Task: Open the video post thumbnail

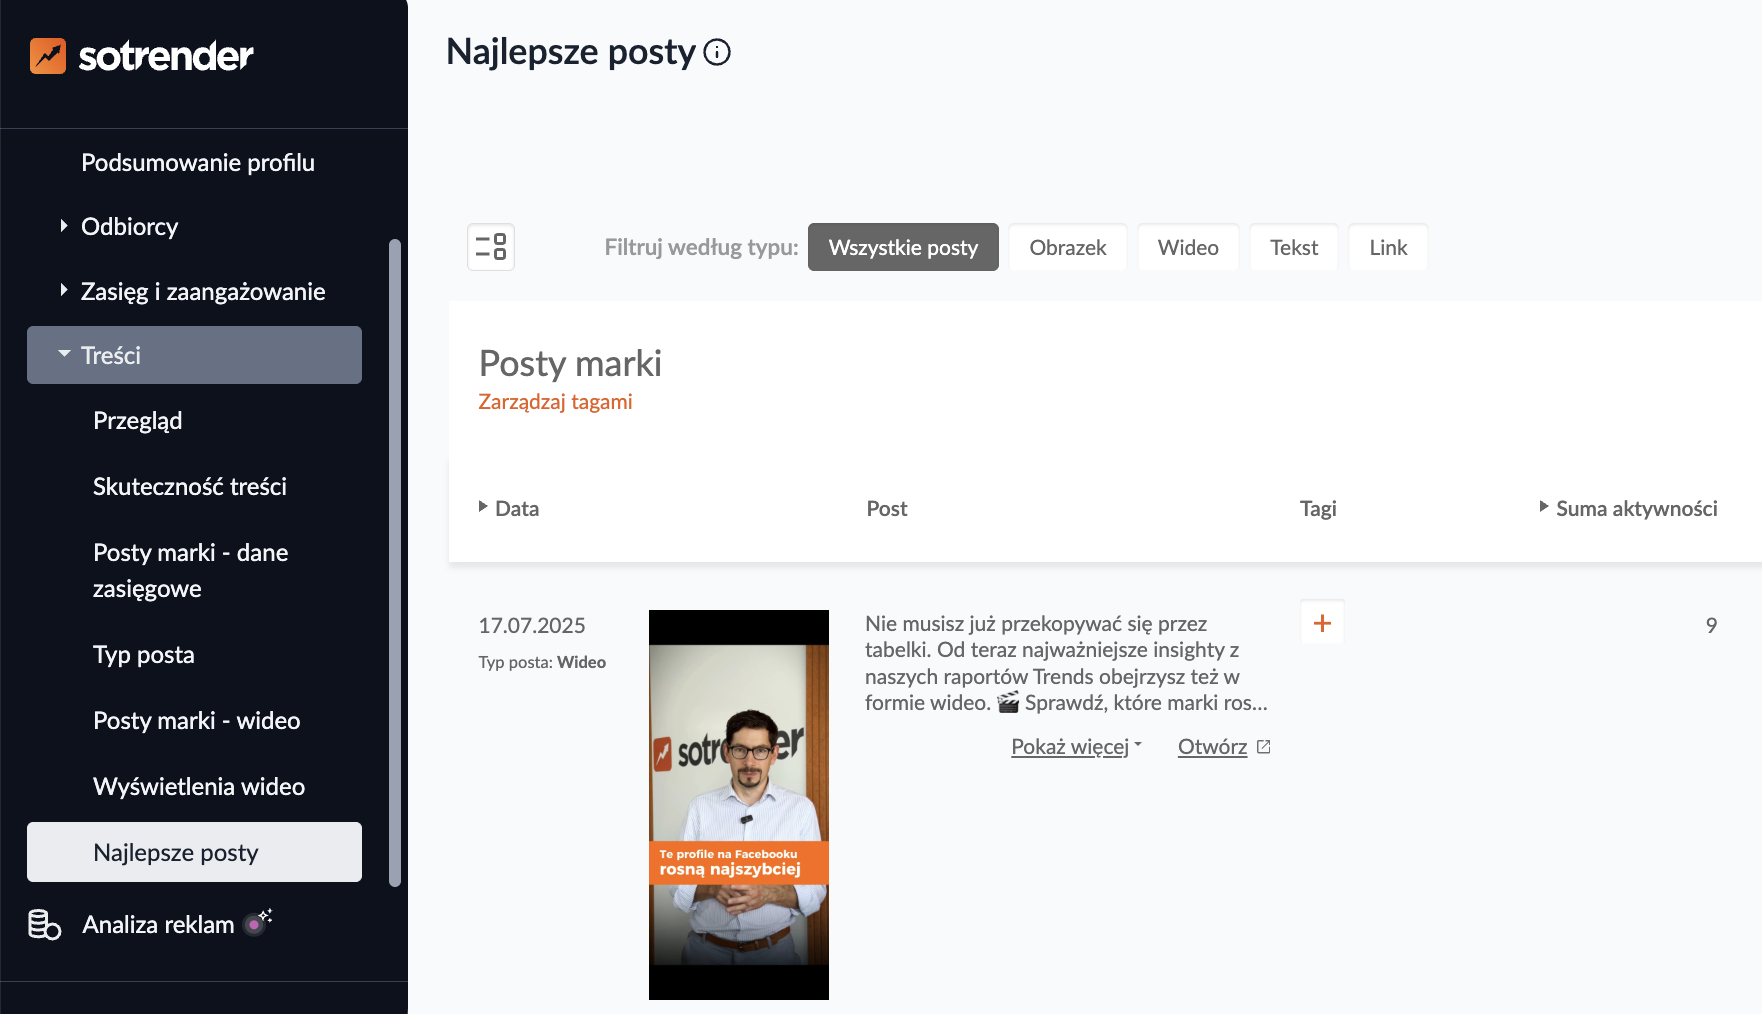Action: [738, 804]
